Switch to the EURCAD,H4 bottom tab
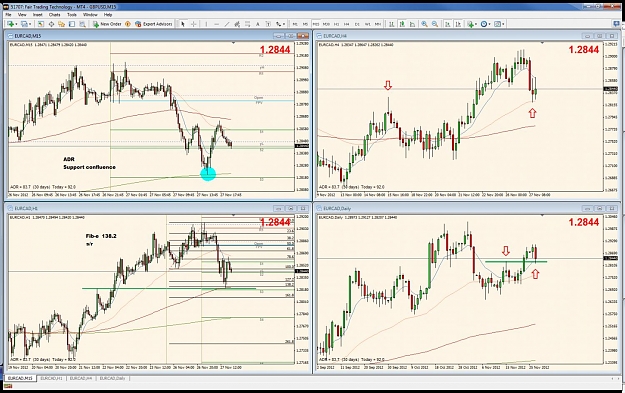Viewport: 625px width, 393px height. (81, 378)
